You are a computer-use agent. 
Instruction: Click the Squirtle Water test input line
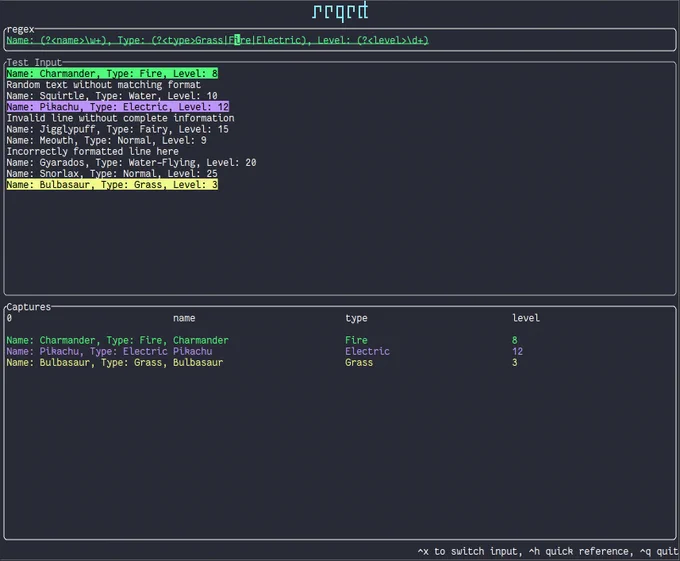(112, 96)
